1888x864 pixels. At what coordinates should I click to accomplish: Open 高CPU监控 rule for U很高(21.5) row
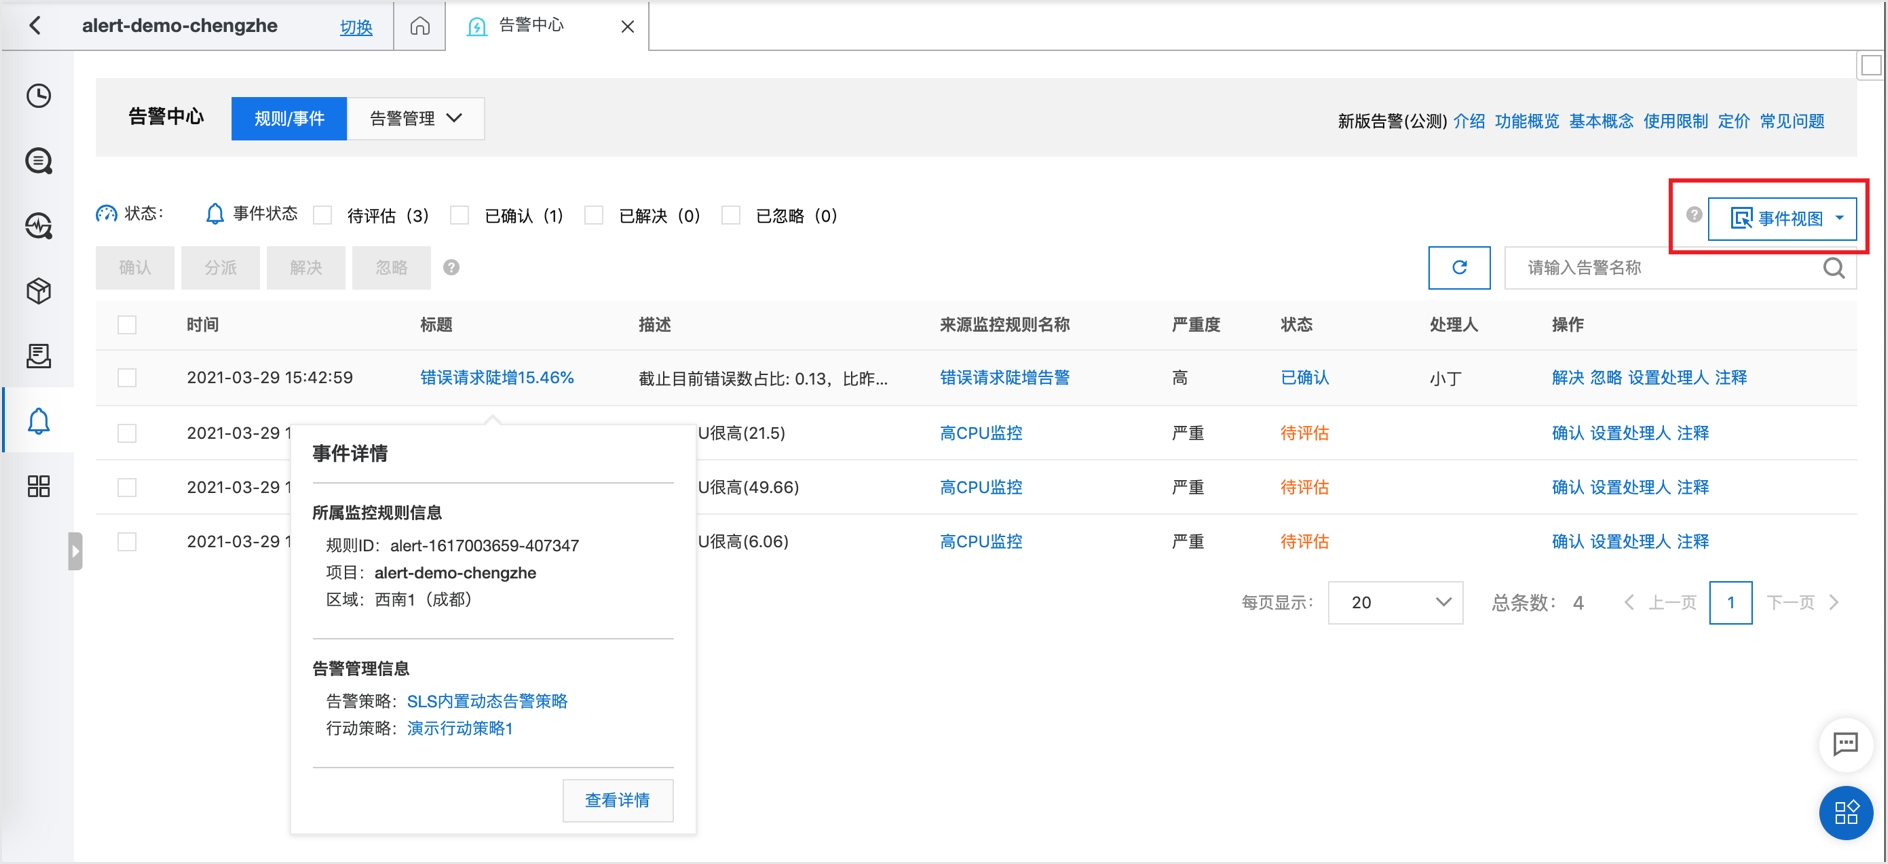[981, 433]
